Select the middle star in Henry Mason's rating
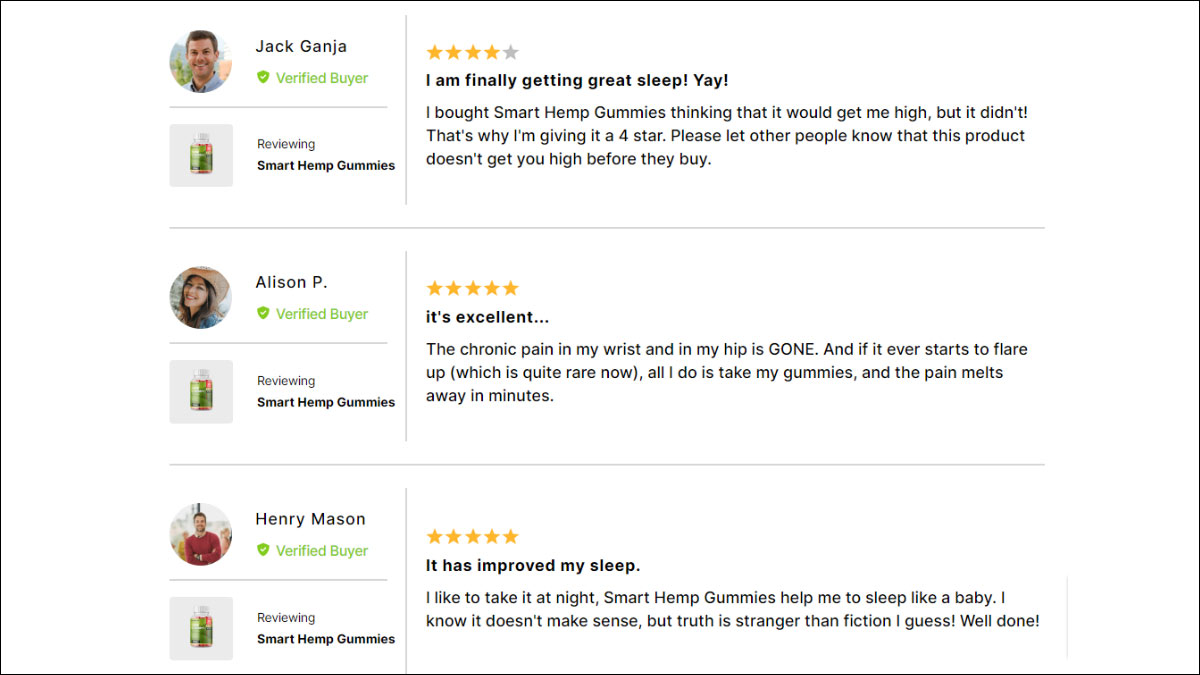The height and width of the screenshot is (675, 1200). click(x=472, y=535)
